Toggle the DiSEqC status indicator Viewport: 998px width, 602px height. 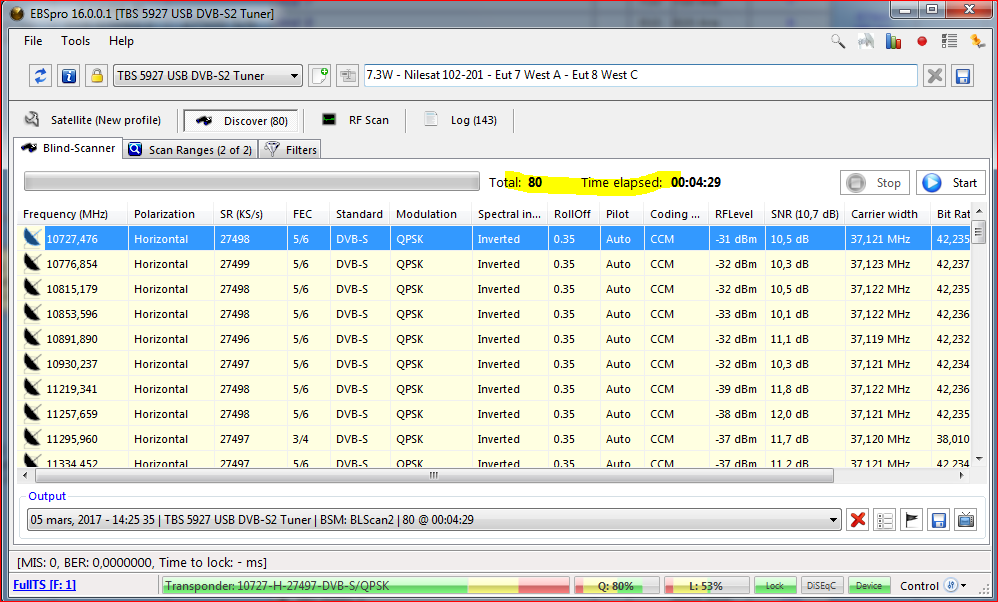(823, 586)
